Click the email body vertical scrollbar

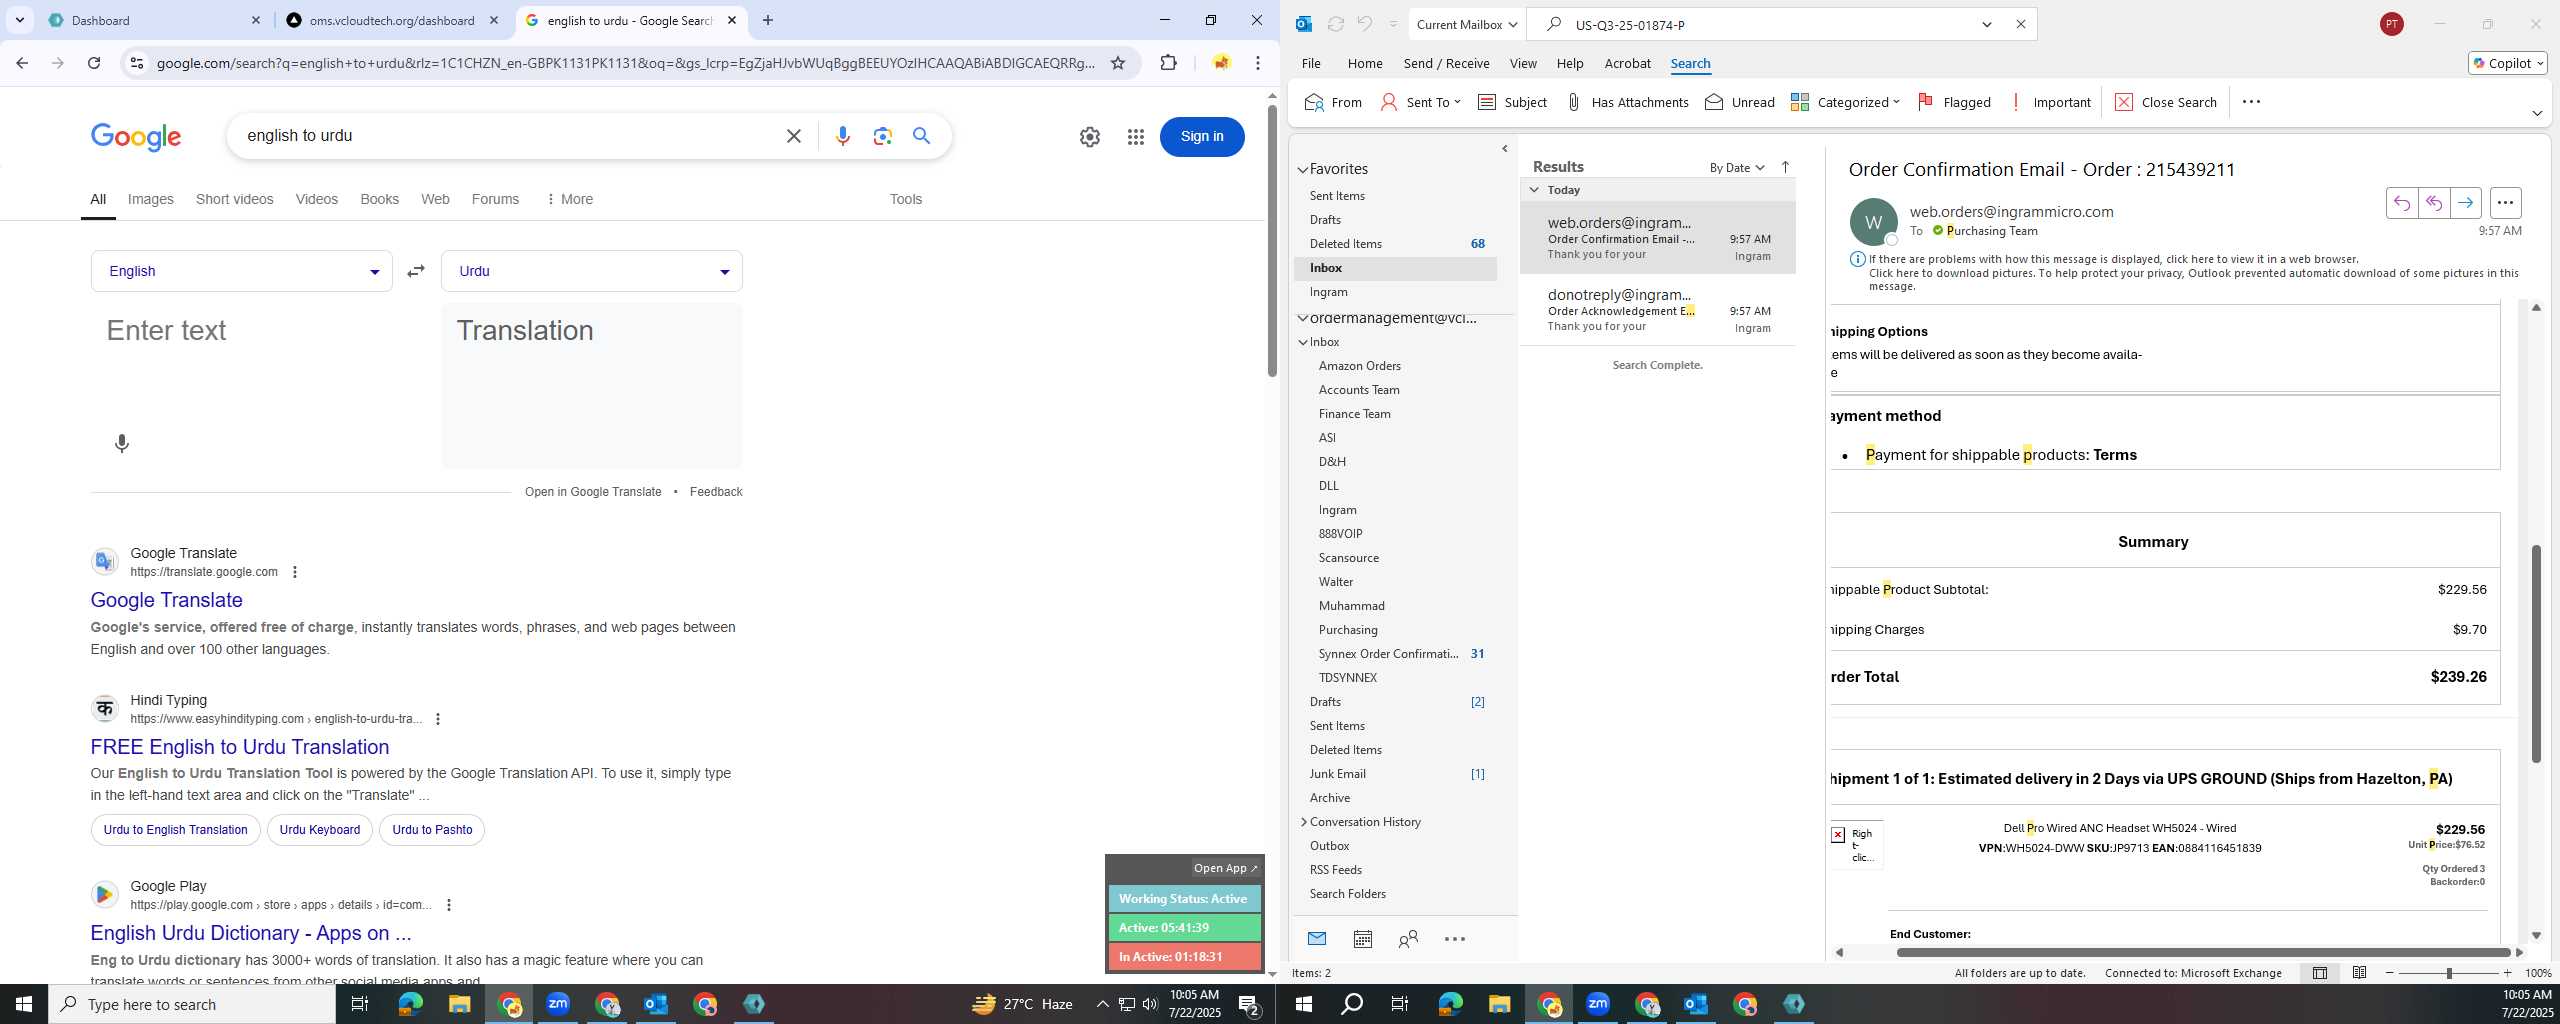tap(2536, 654)
